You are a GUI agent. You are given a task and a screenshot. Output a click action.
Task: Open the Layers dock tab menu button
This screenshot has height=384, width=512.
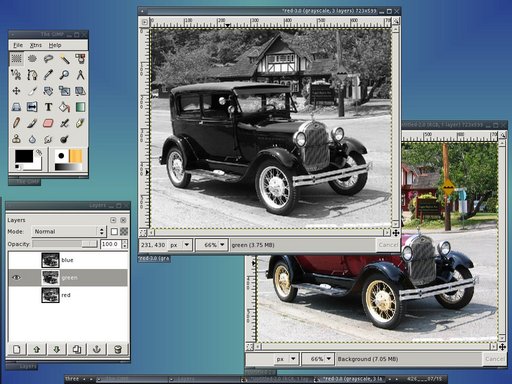coord(113,220)
